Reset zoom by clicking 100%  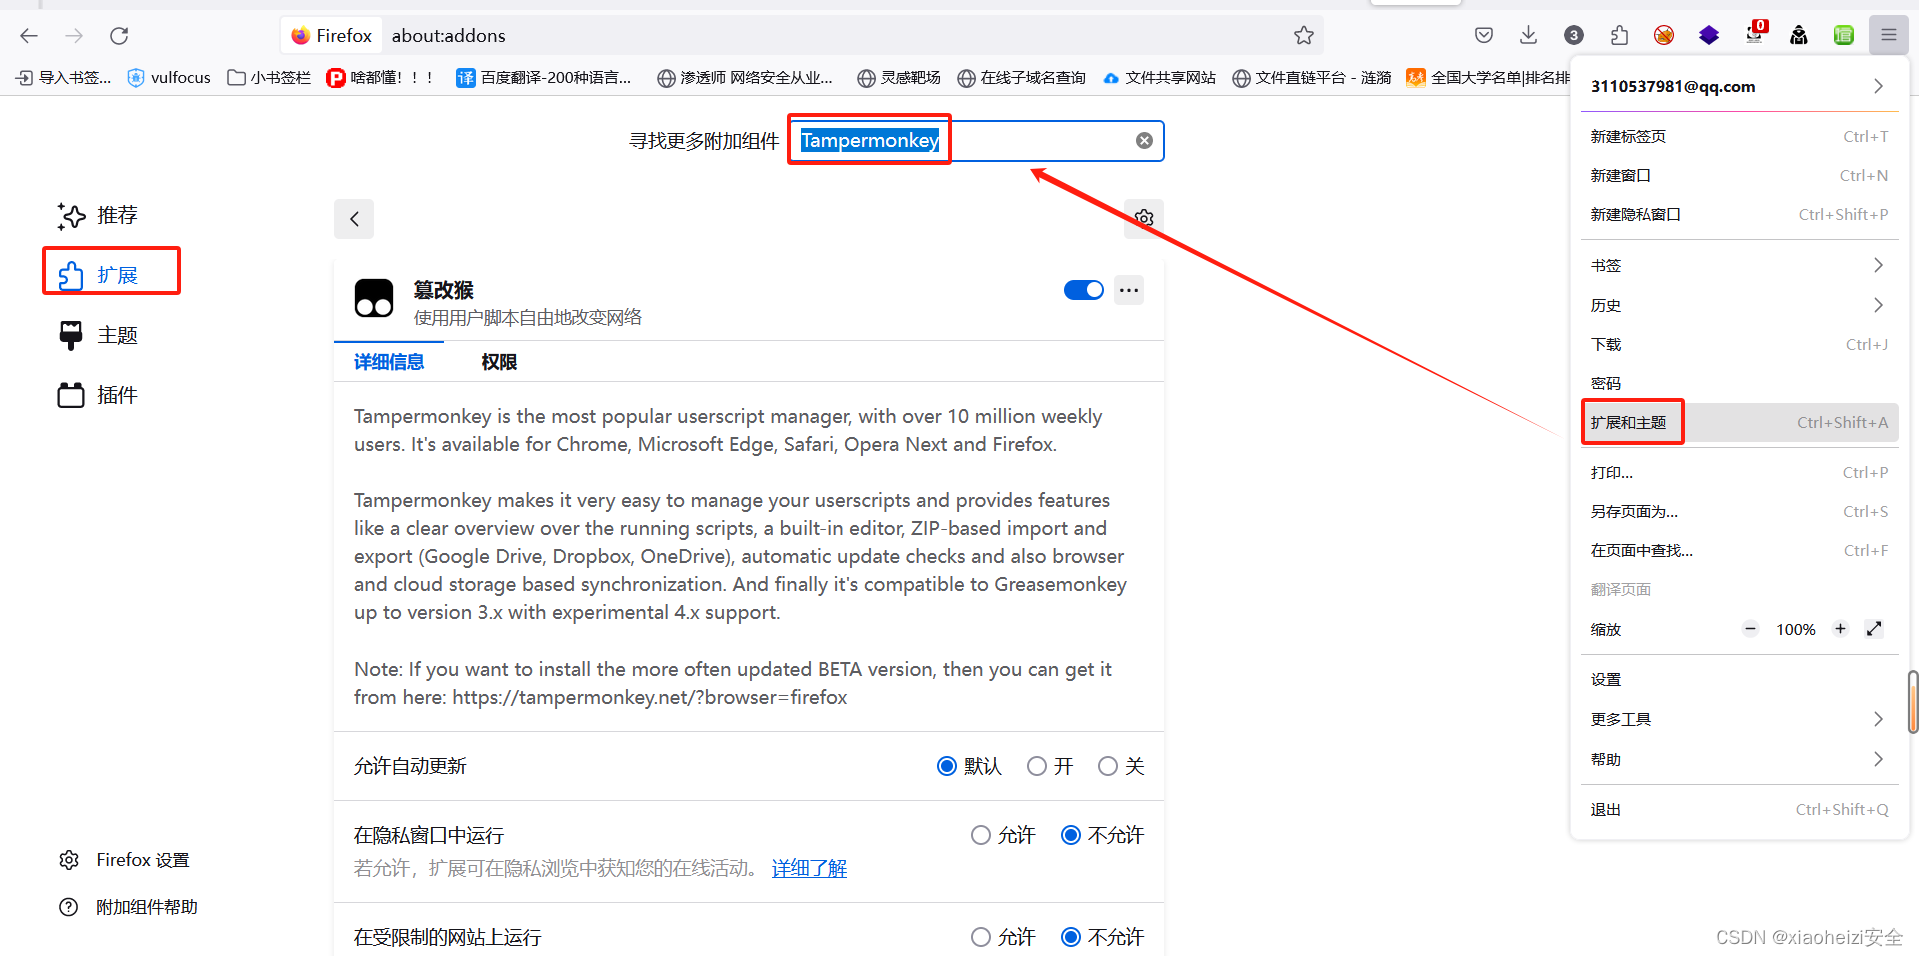pyautogui.click(x=1795, y=630)
